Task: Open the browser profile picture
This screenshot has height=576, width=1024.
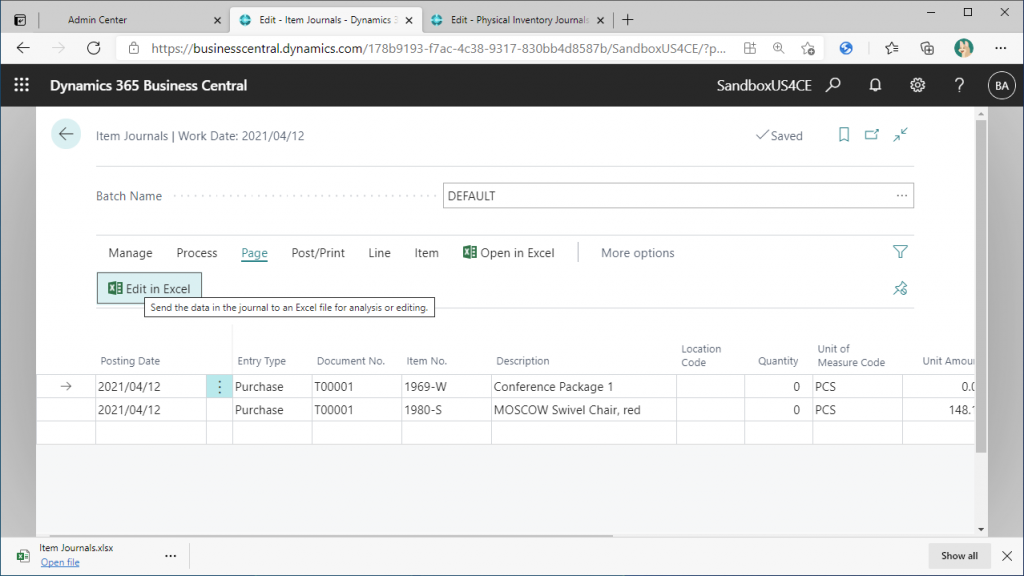Action: (963, 48)
